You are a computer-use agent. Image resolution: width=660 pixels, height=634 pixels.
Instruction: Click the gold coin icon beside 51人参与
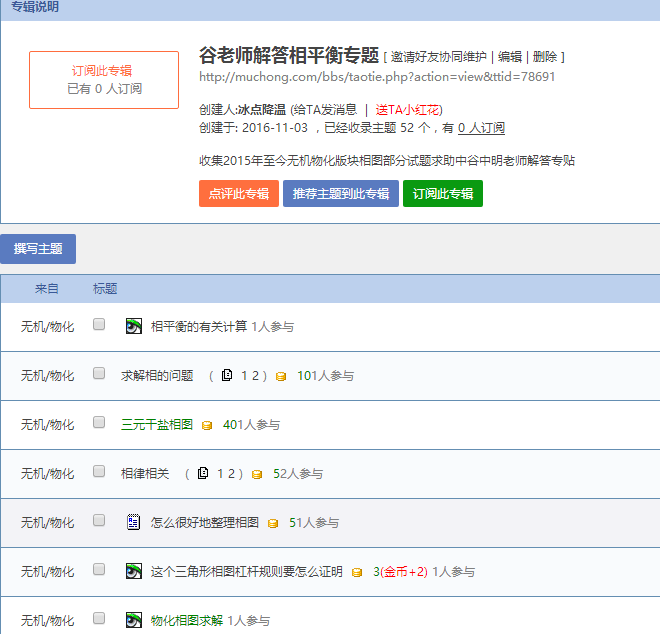click(x=273, y=523)
